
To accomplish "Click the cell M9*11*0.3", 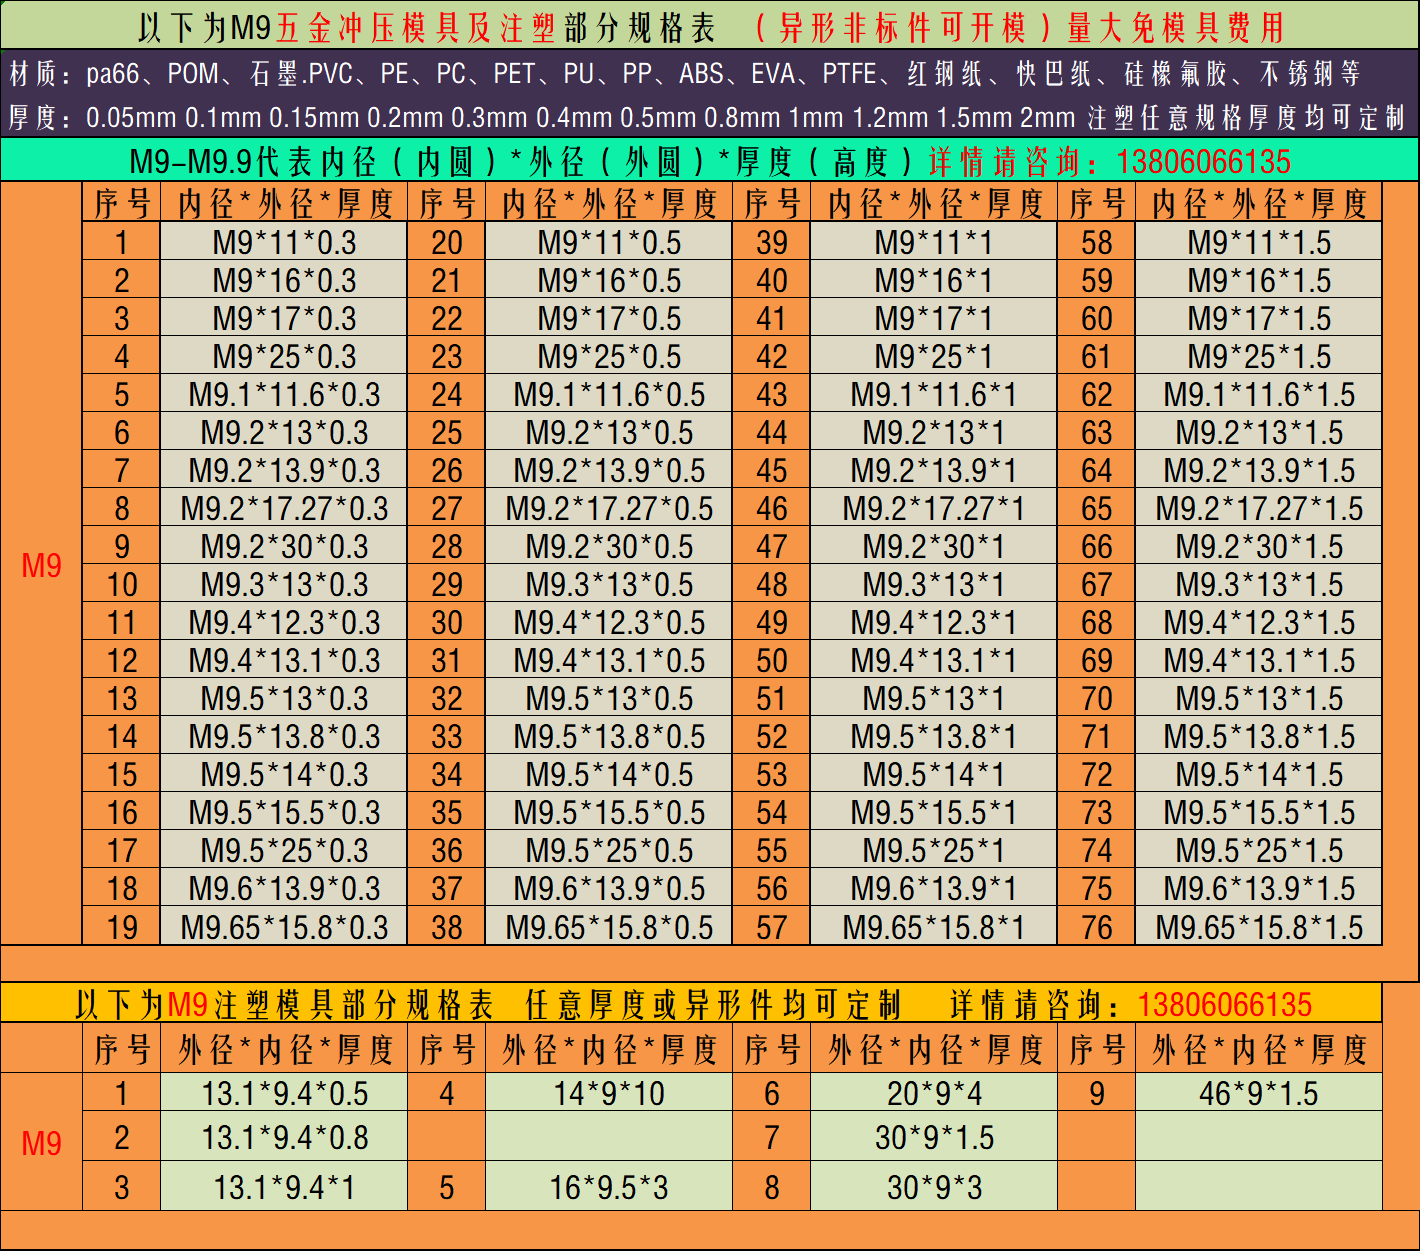I will (x=284, y=242).
